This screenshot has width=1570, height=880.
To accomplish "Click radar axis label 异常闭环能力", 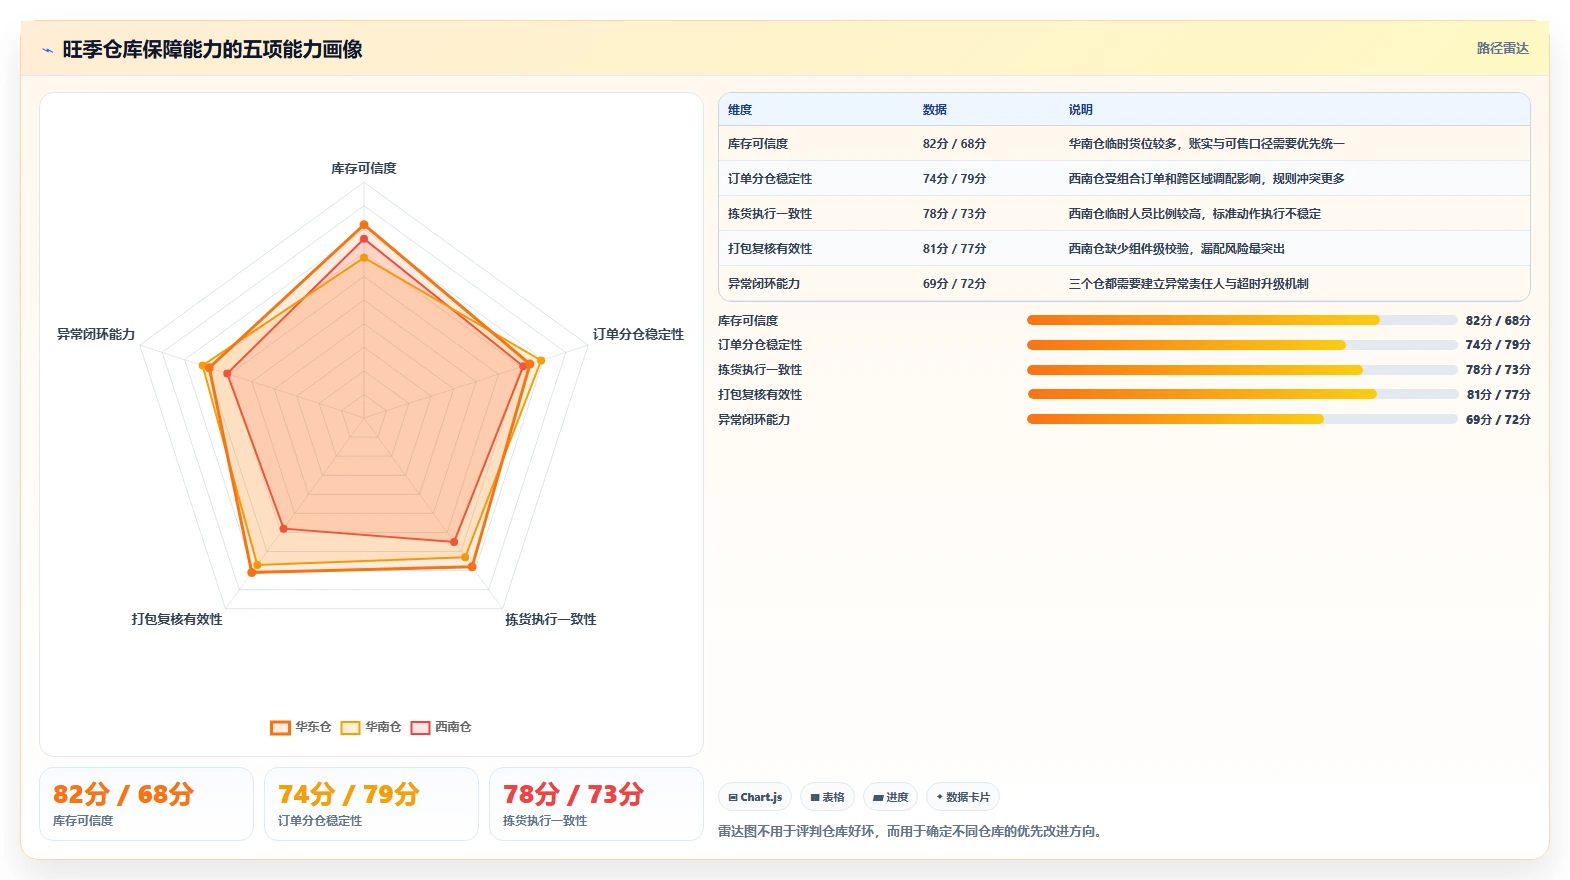I will (x=96, y=334).
